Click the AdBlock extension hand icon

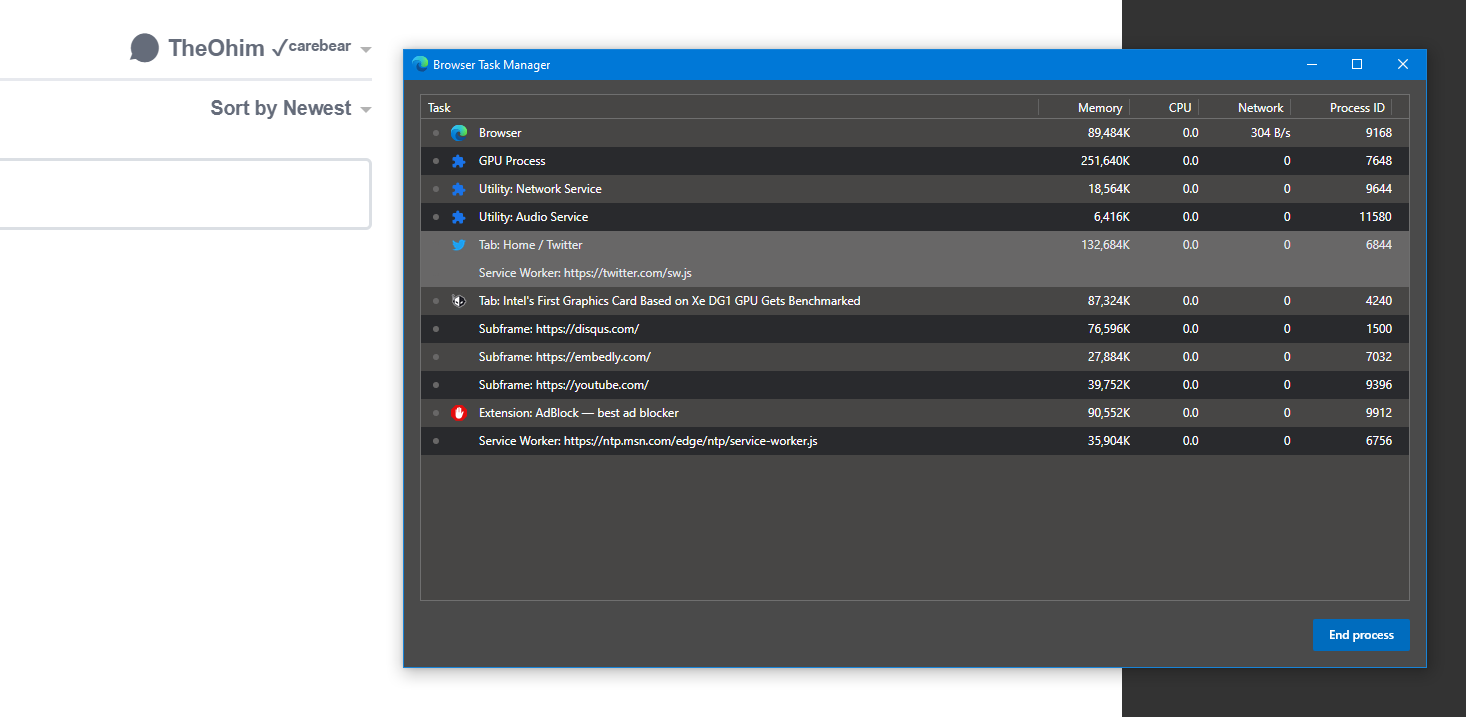(x=459, y=412)
